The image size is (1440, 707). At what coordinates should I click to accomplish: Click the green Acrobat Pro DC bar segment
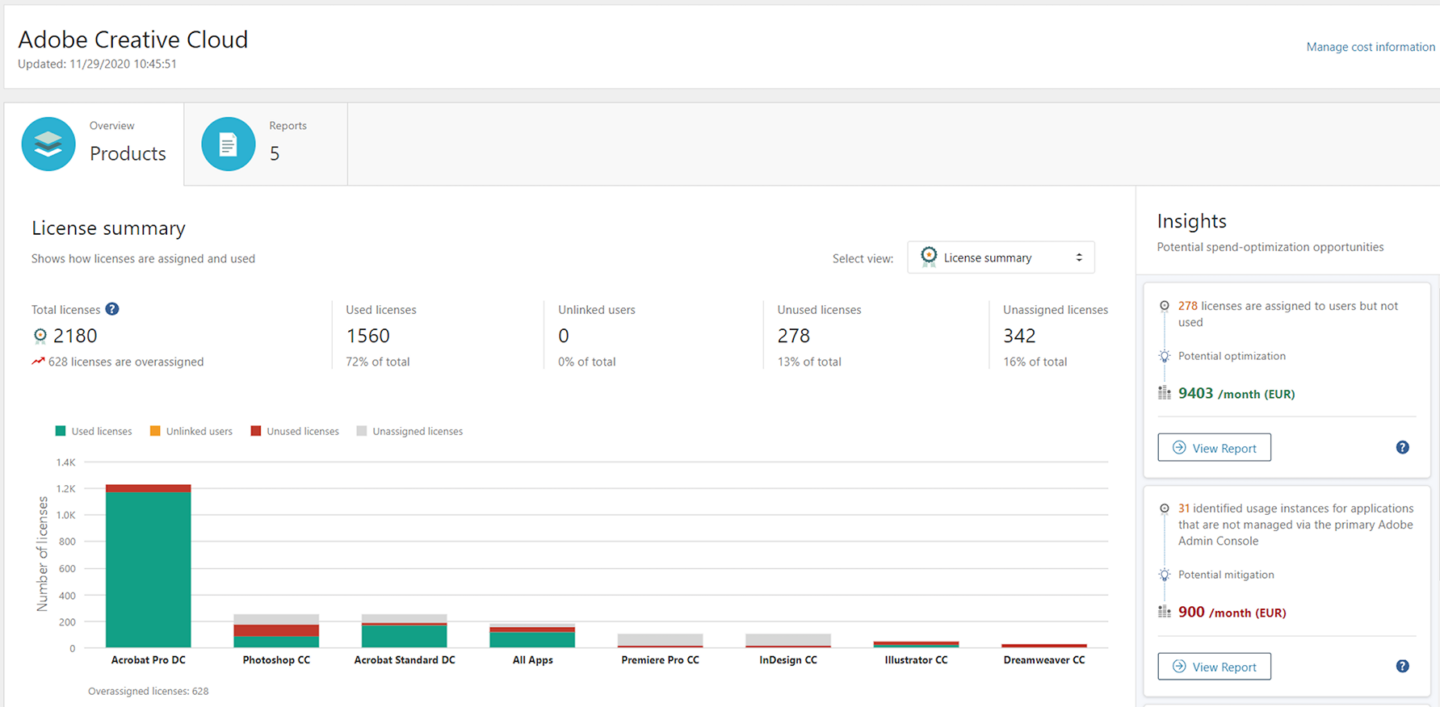tap(148, 569)
